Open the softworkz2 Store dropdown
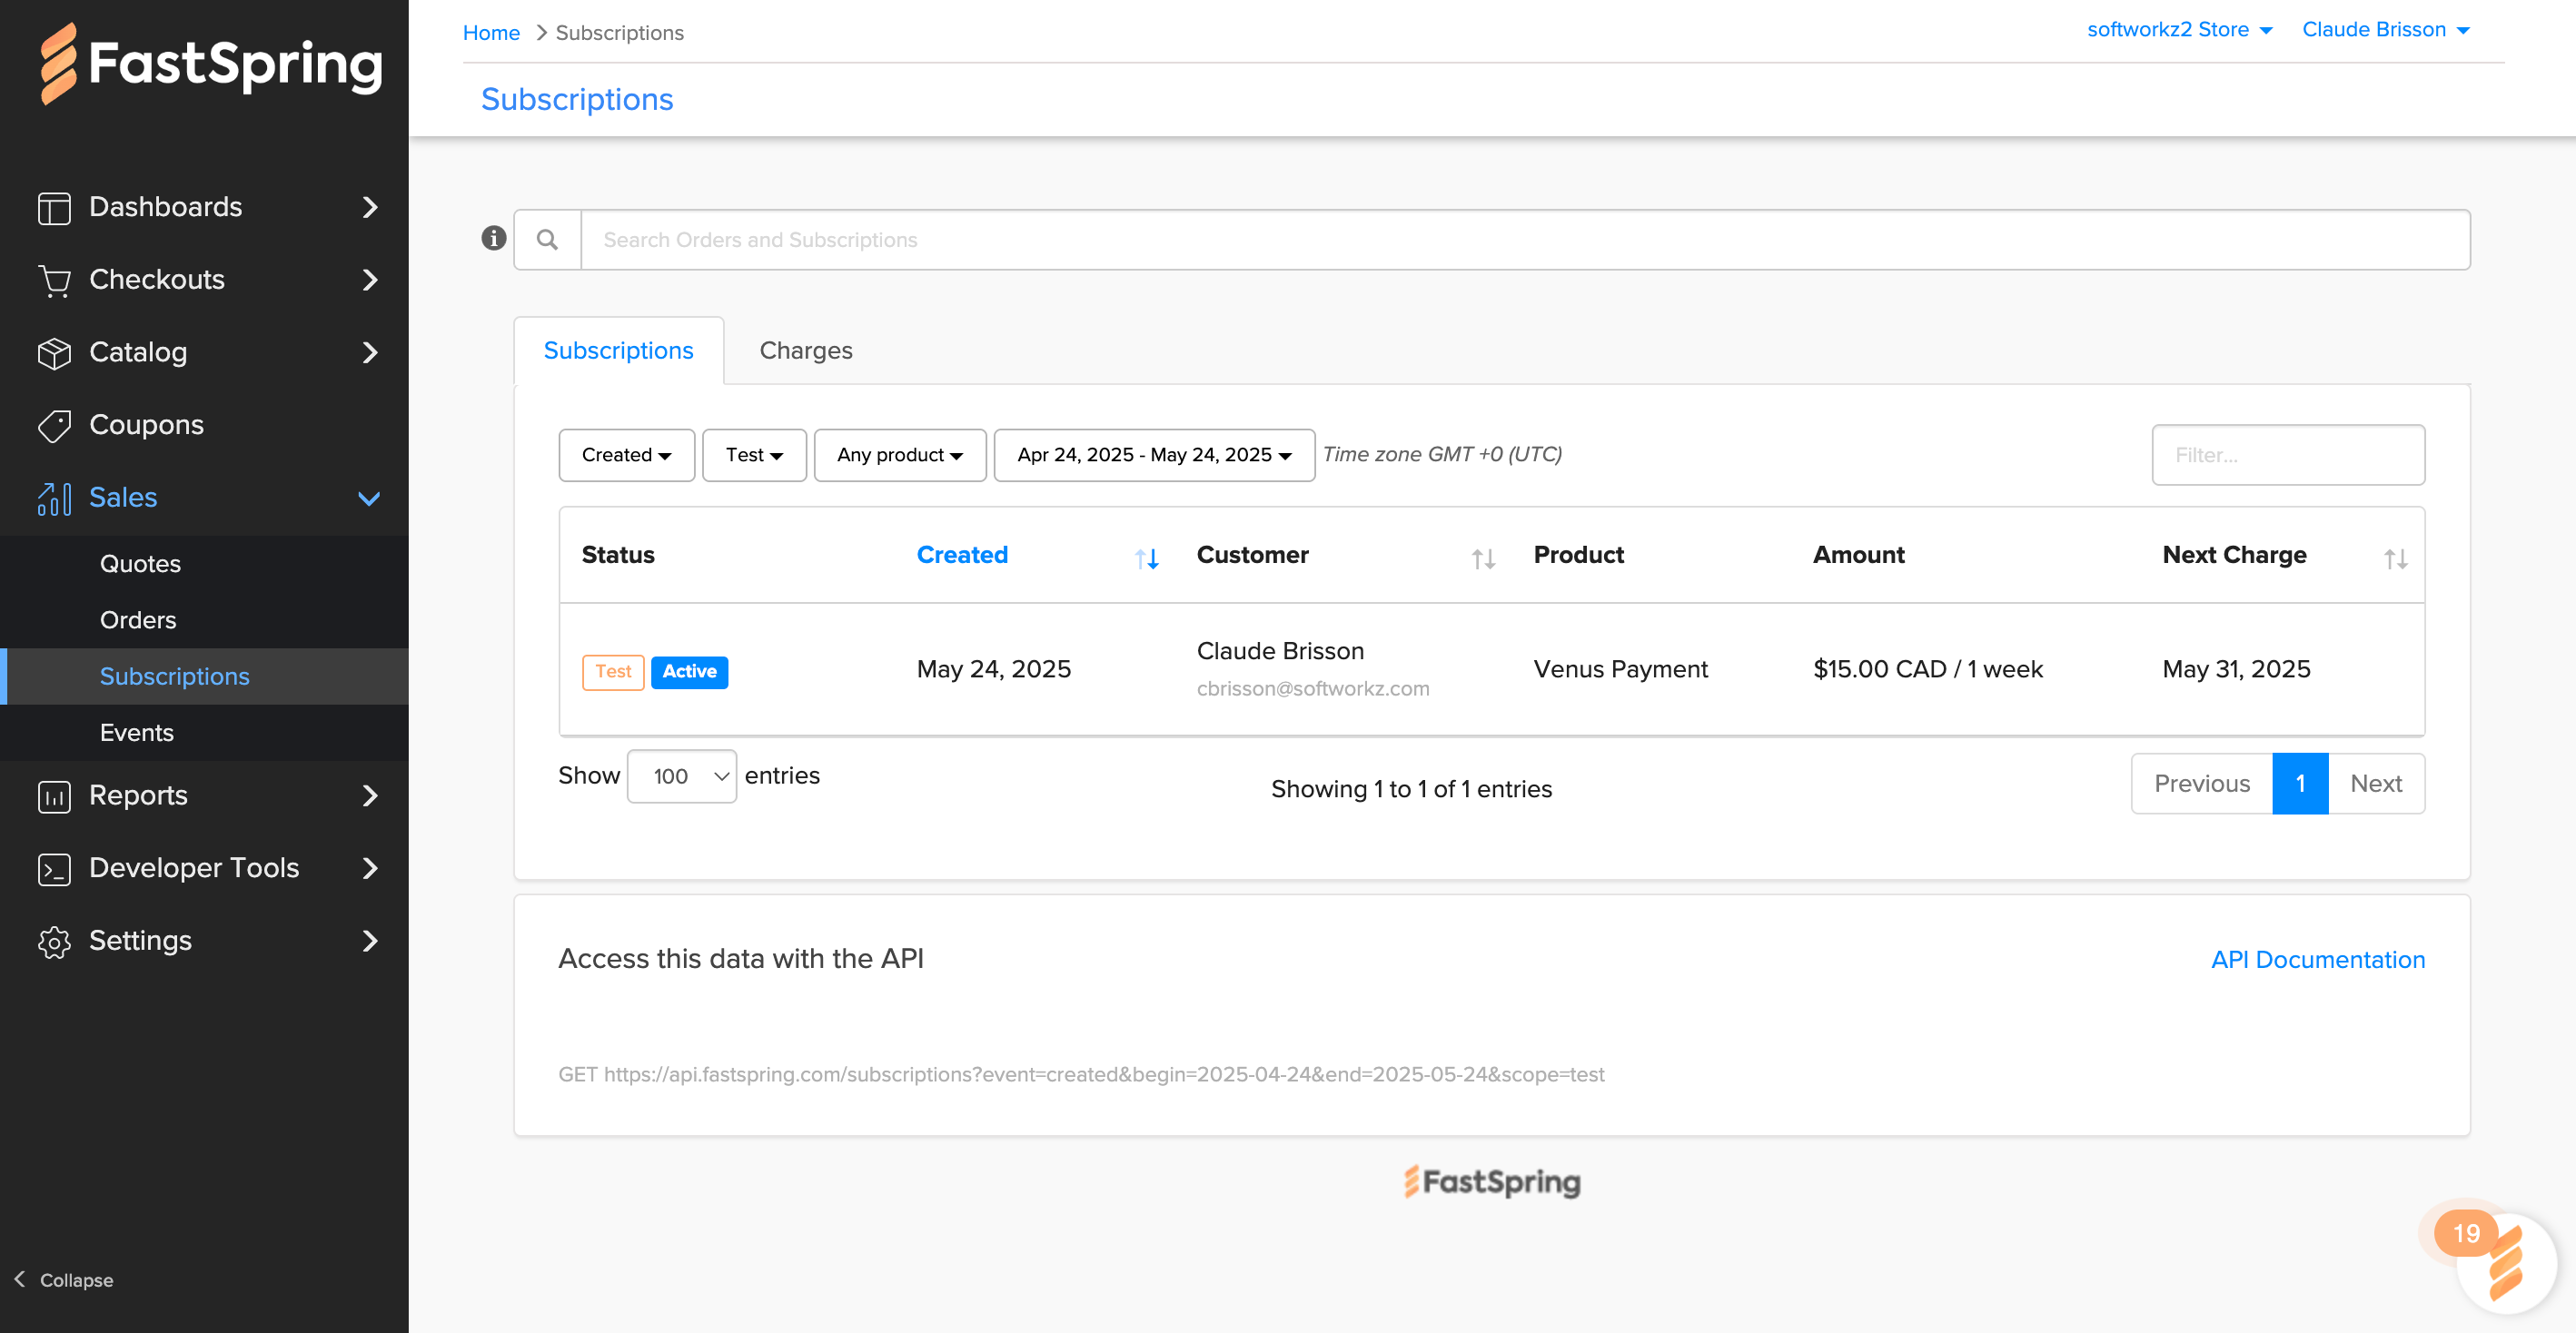Image resolution: width=2576 pixels, height=1333 pixels. 2179,30
